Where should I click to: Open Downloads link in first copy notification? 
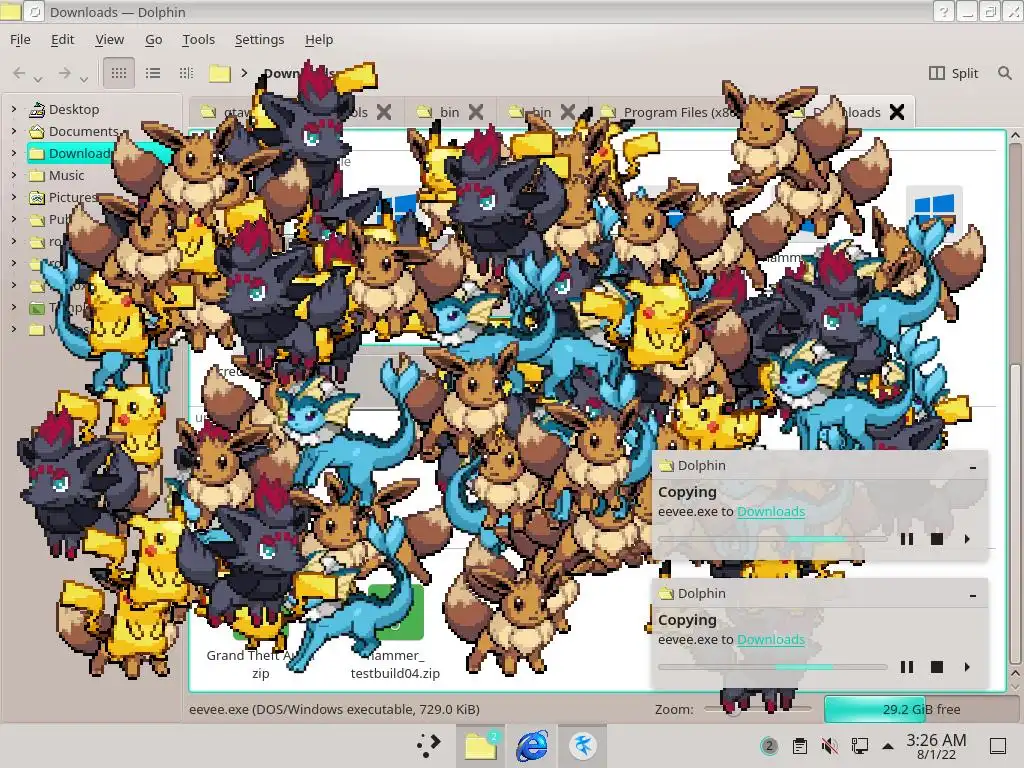[x=771, y=511]
